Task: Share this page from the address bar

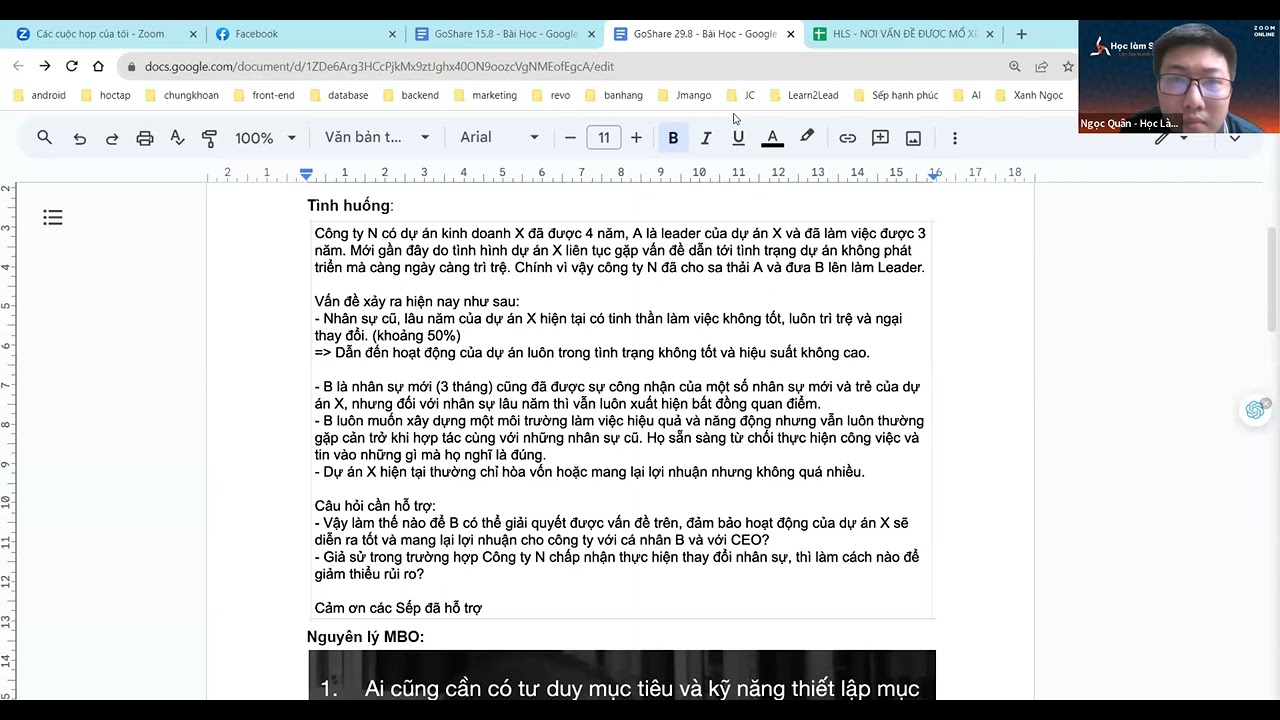Action: click(1041, 66)
